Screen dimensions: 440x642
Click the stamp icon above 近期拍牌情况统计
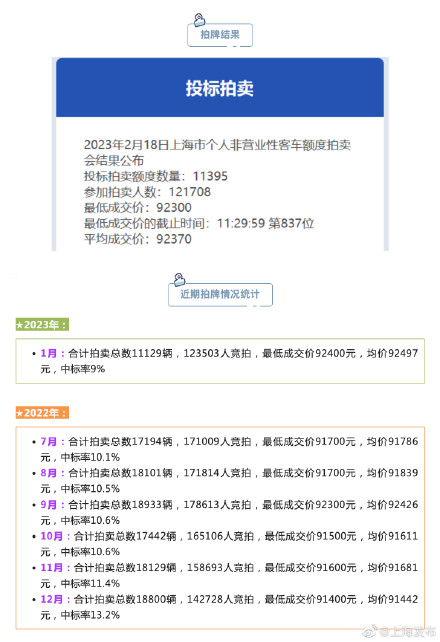point(179,280)
